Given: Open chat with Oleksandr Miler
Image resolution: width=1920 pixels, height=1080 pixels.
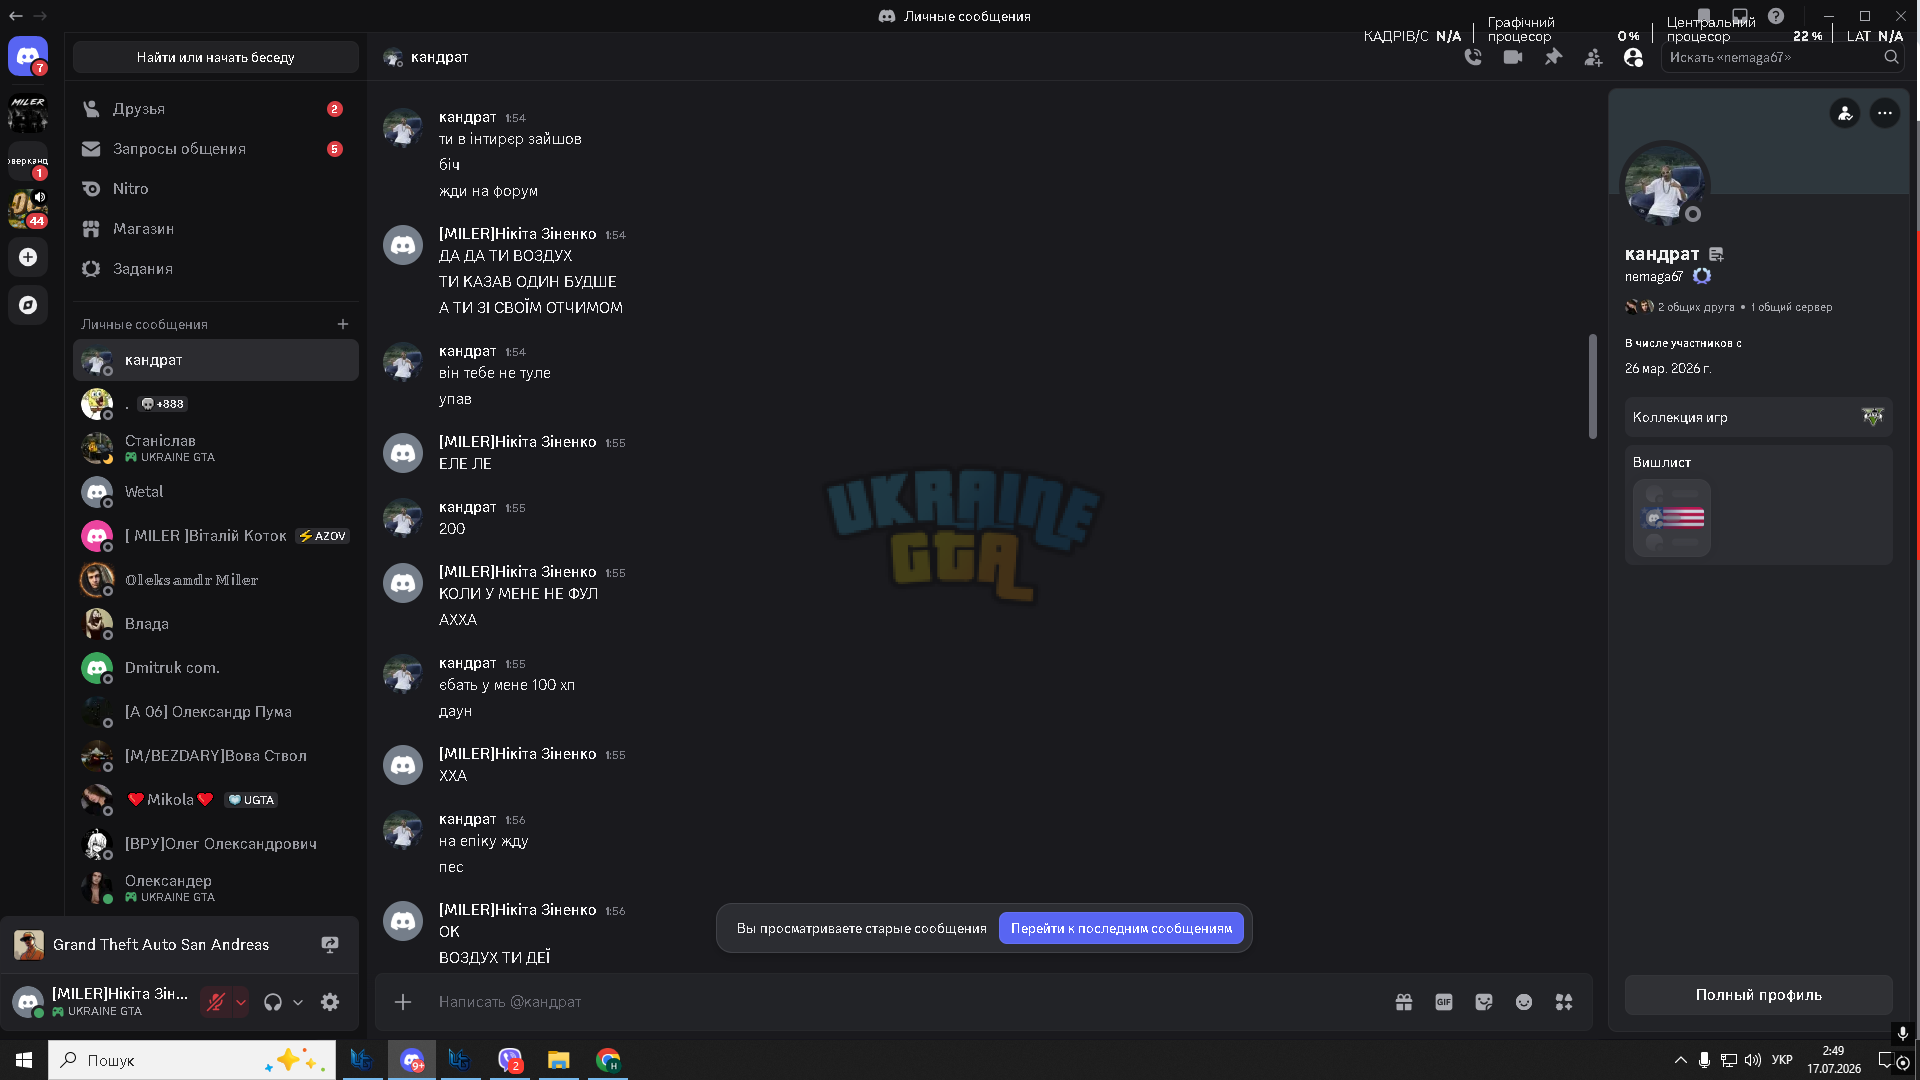Looking at the screenshot, I should pyautogui.click(x=216, y=580).
